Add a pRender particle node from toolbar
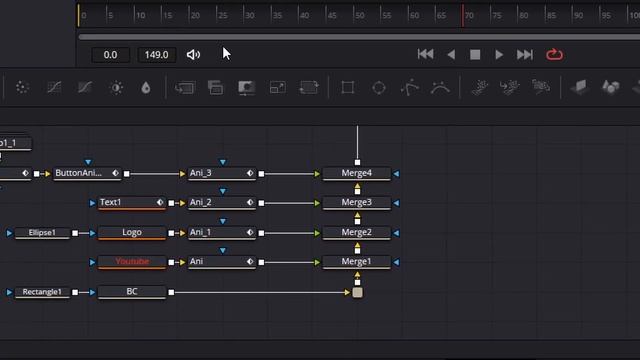The width and height of the screenshot is (640, 360). tap(541, 87)
